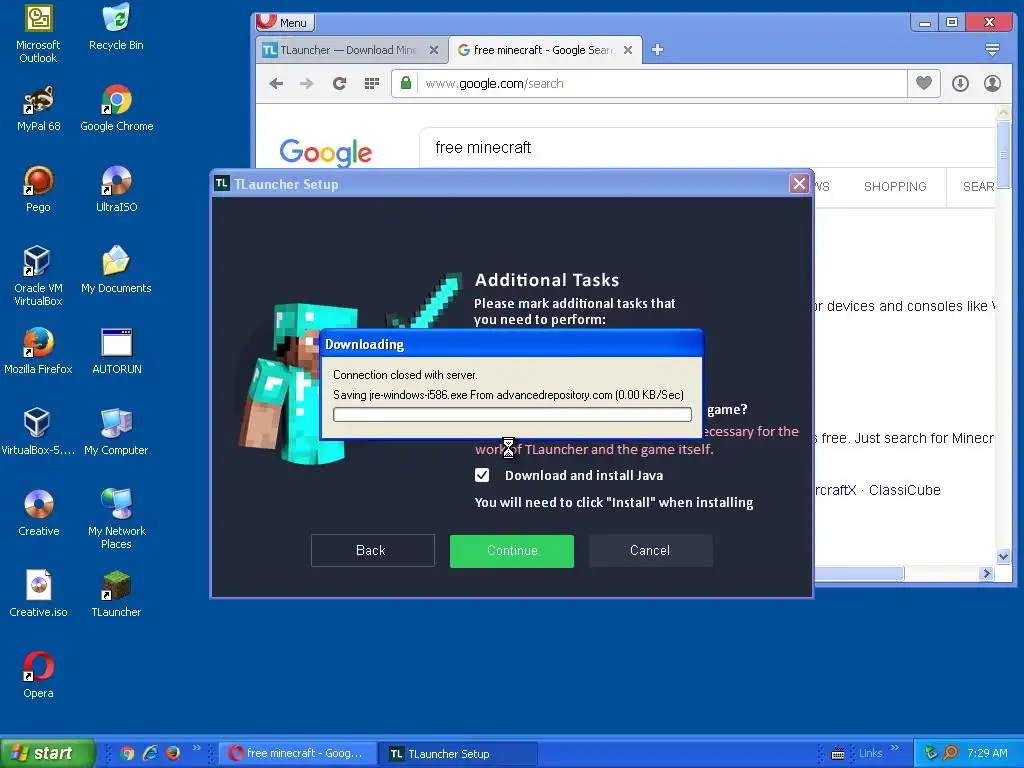Close the TLauncher Download tab
1024x768 pixels.
click(x=434, y=50)
